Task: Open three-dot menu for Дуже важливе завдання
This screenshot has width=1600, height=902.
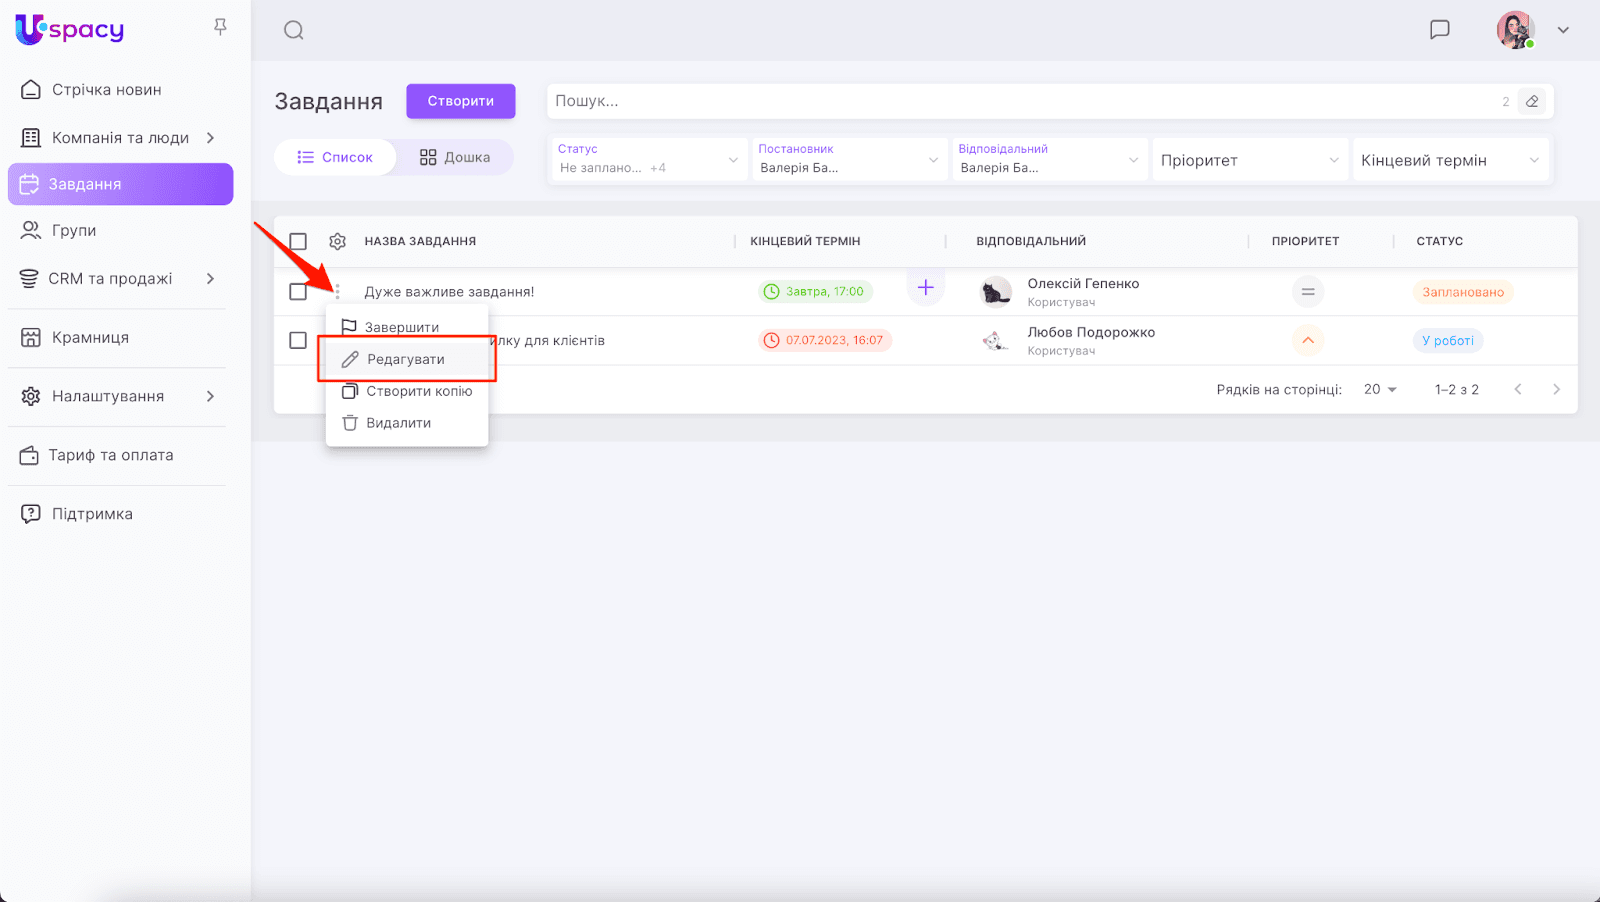Action: point(337,291)
